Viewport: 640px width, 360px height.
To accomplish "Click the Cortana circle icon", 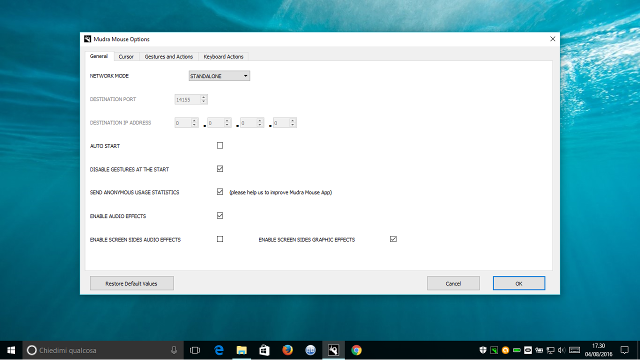I will pos(31,350).
